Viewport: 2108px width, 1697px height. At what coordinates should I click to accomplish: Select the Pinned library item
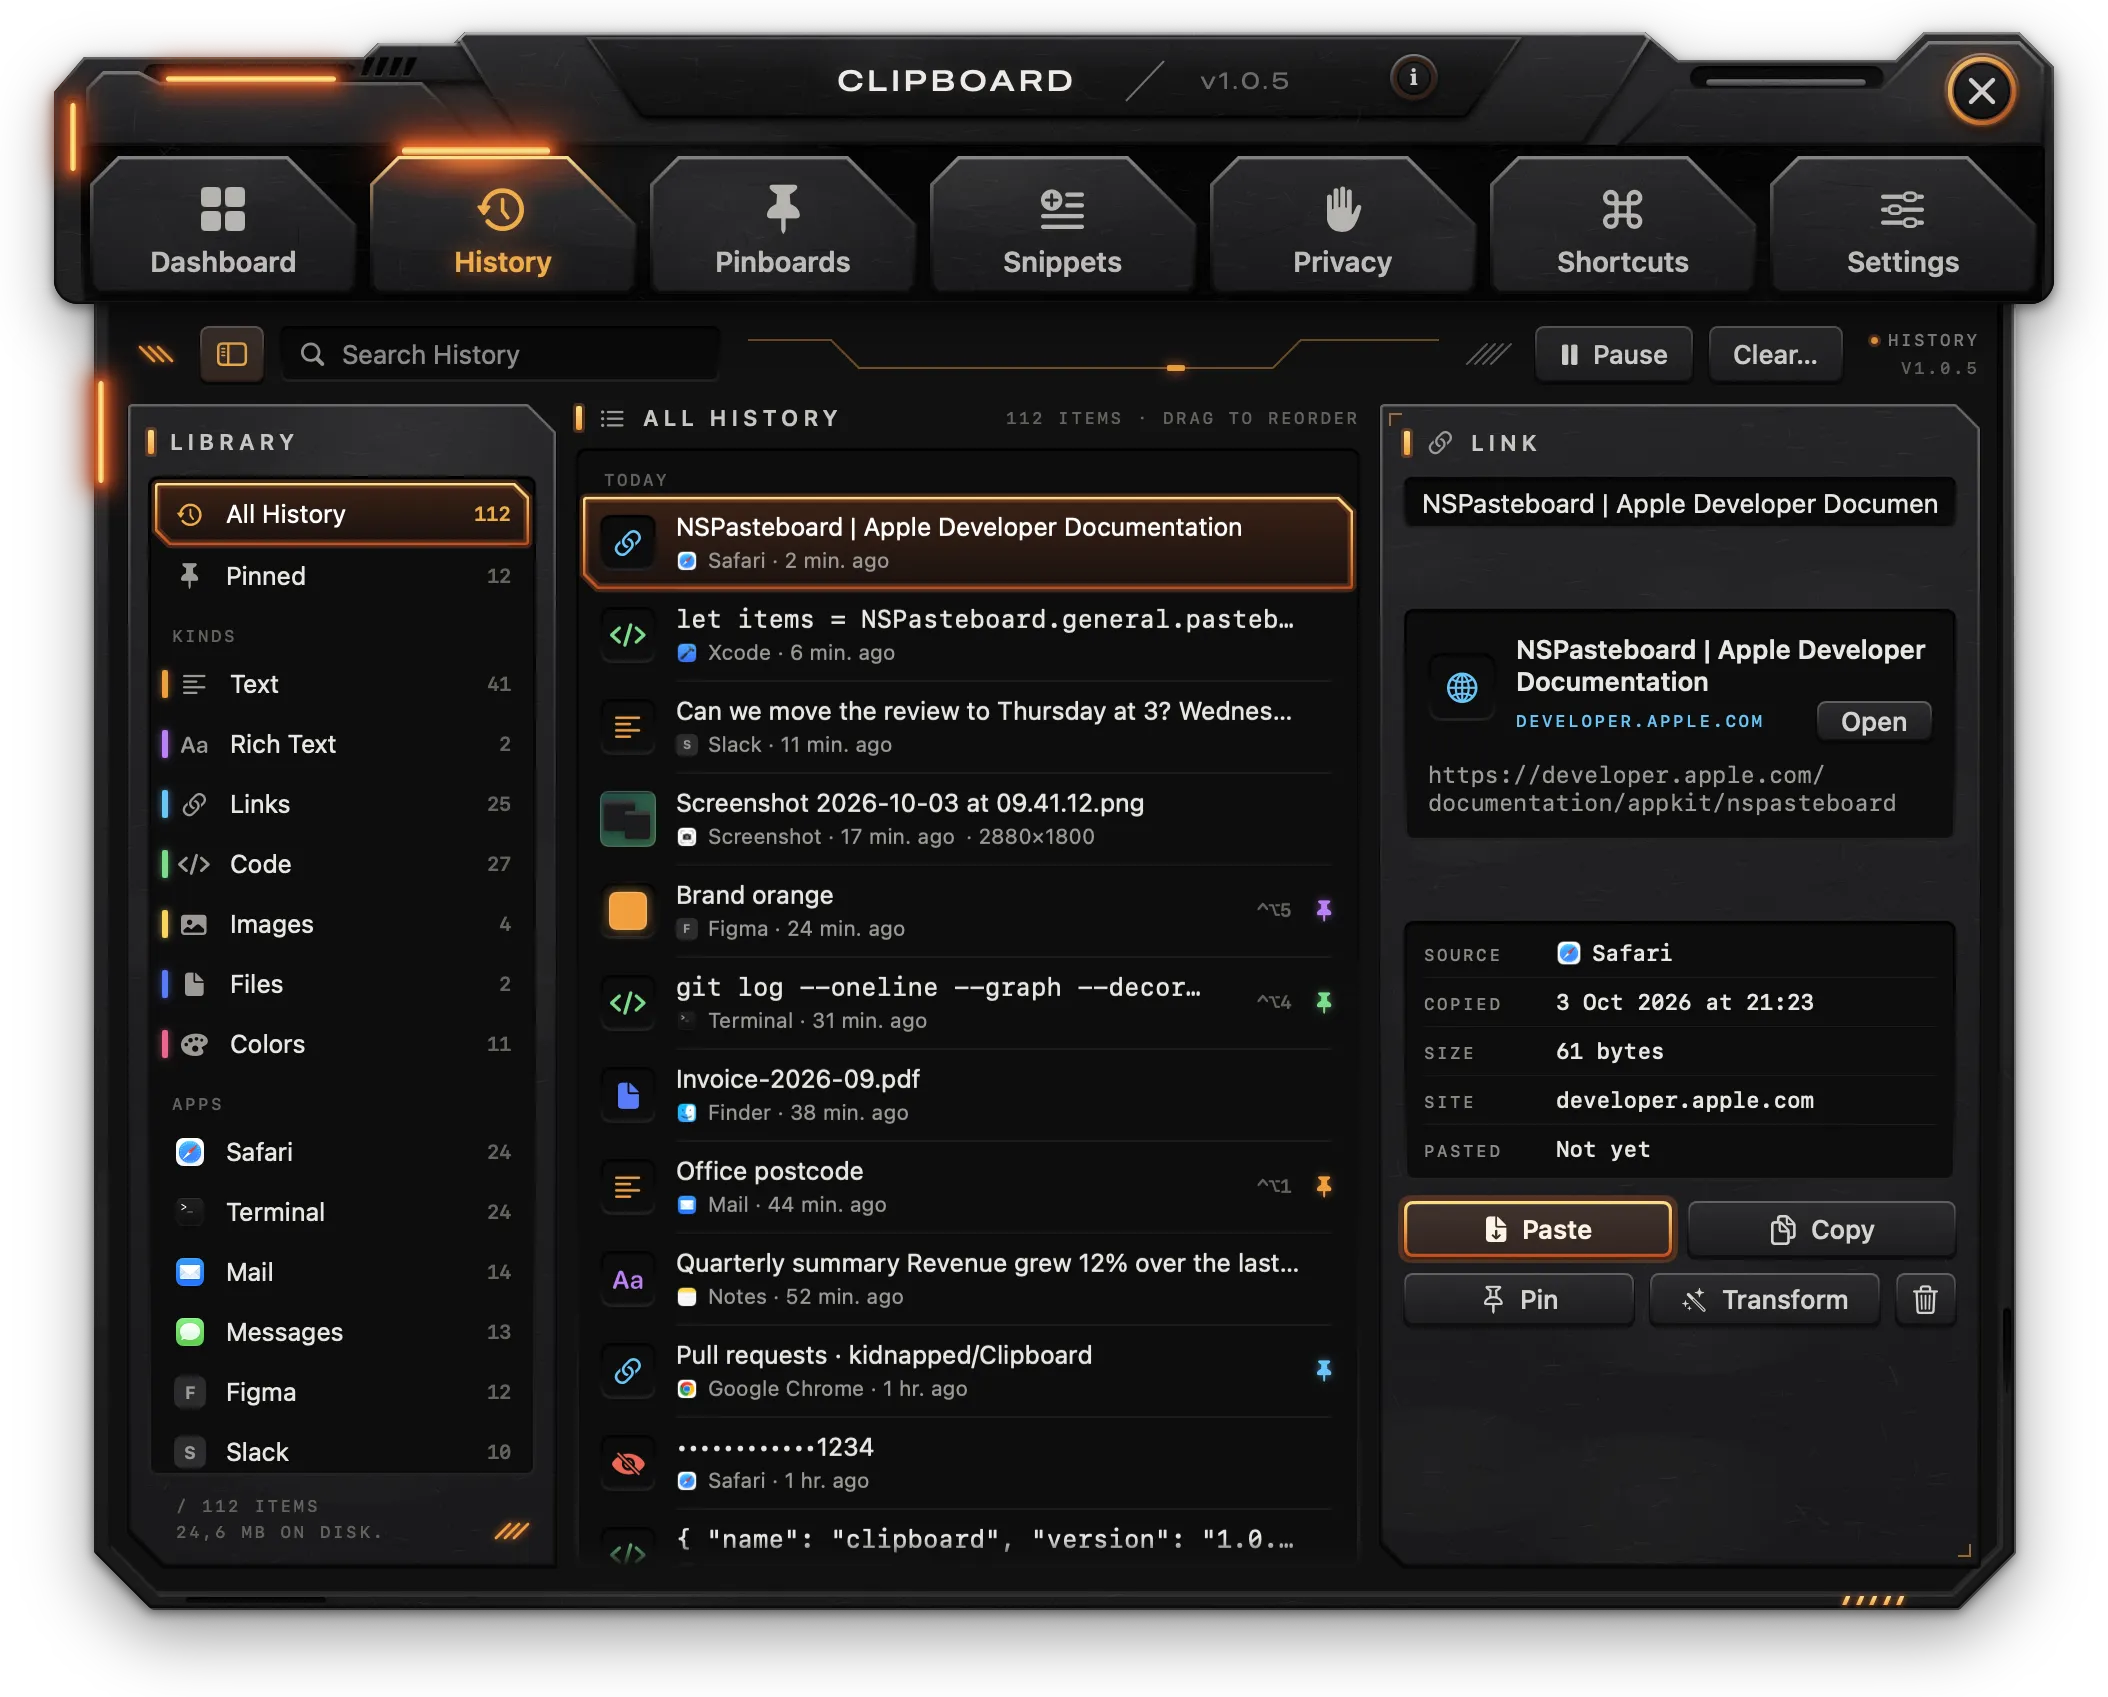(341, 576)
